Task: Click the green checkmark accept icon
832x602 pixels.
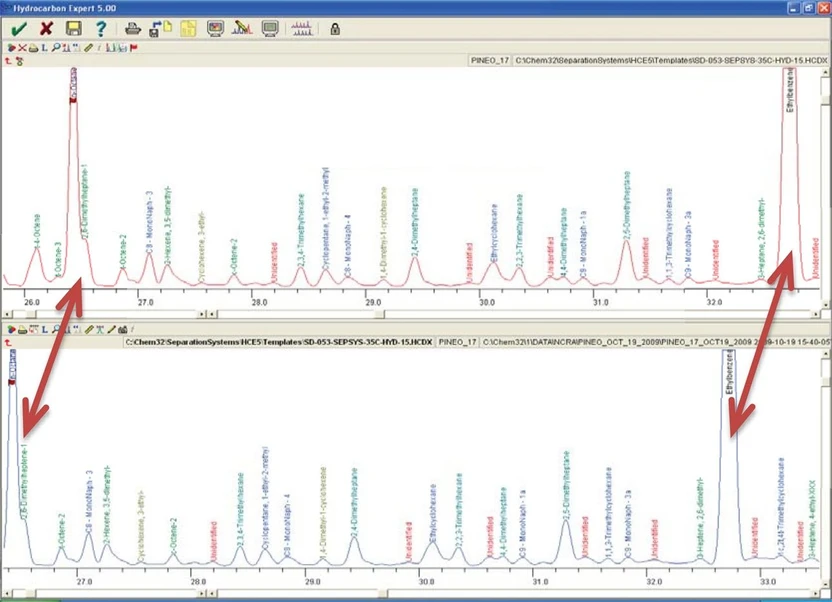Action: click(x=18, y=28)
